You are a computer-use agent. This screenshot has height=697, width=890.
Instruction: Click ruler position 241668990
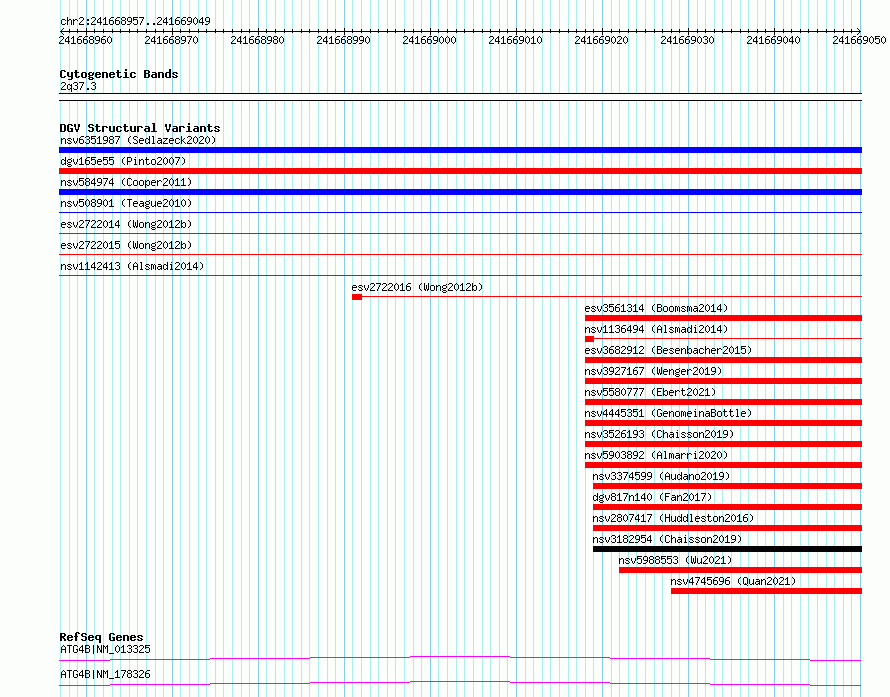click(343, 40)
